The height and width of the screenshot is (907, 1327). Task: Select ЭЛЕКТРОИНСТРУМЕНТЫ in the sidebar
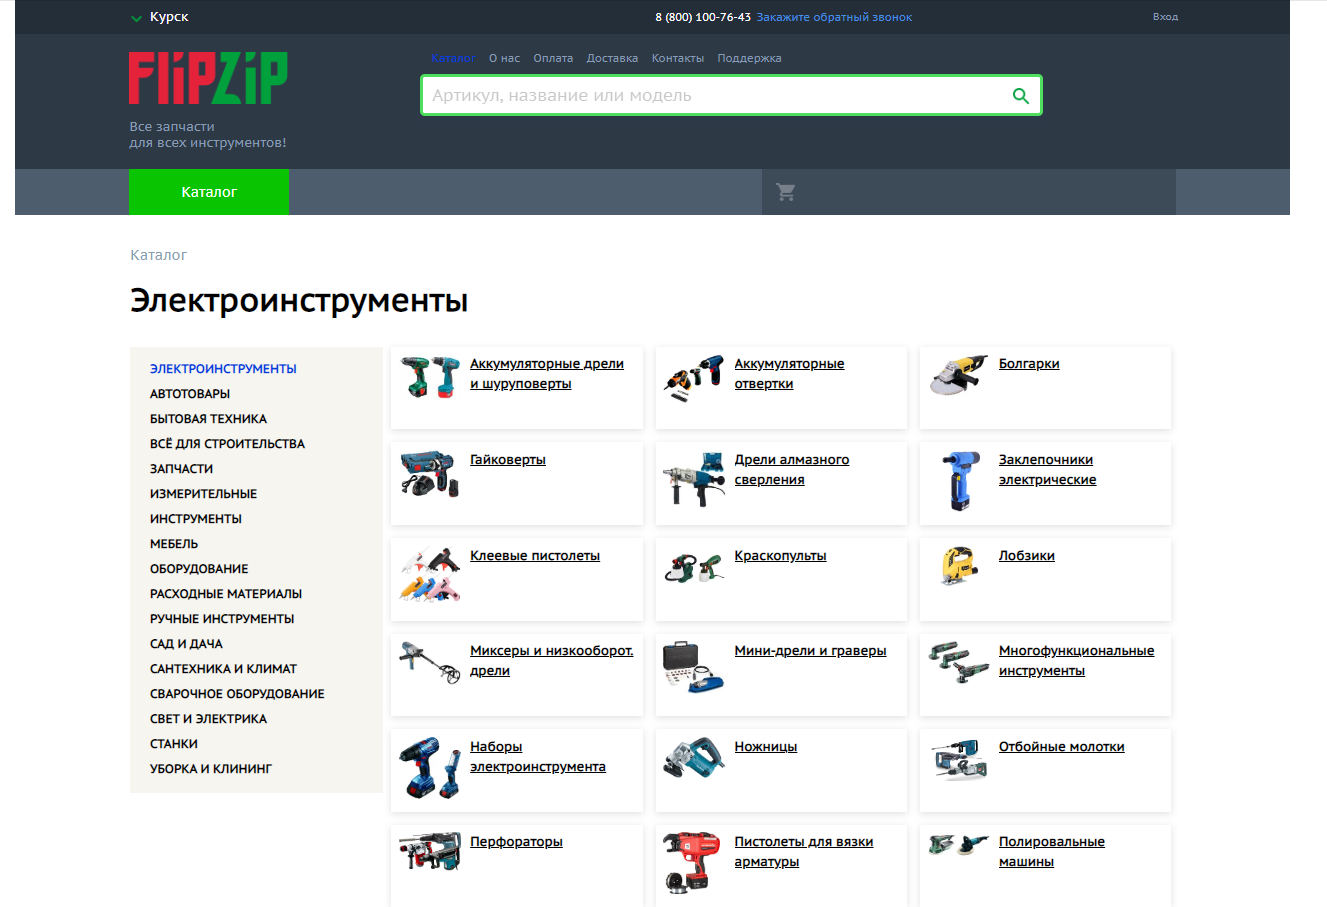click(223, 369)
